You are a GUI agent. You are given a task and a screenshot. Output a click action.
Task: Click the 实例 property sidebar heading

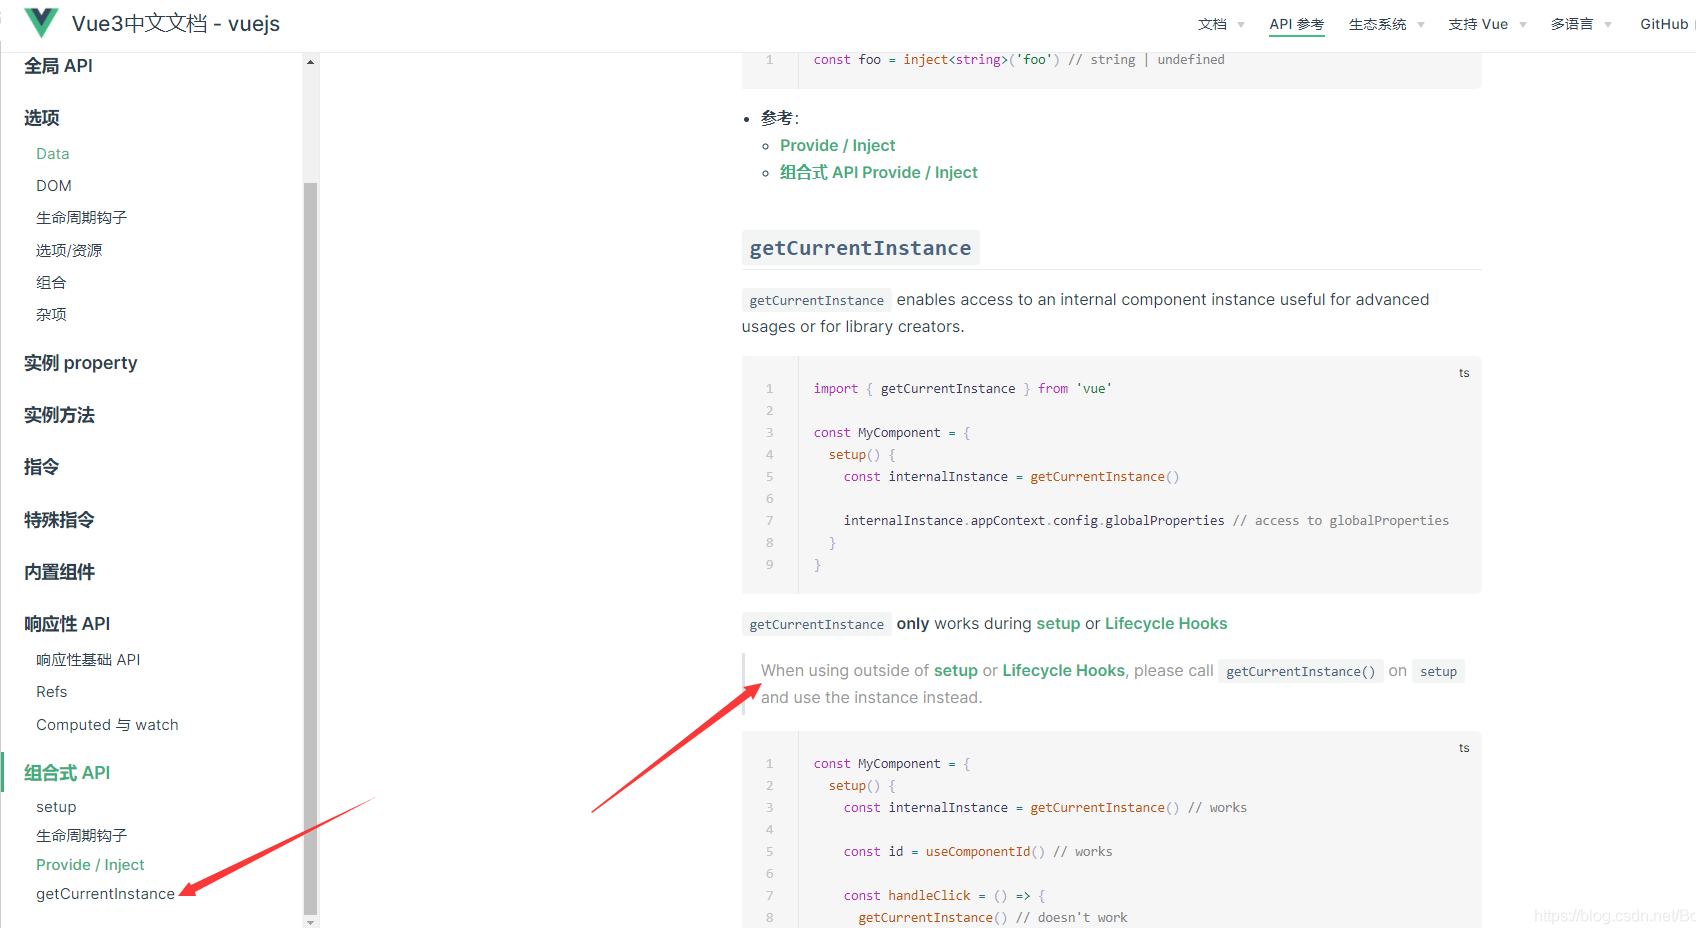coord(81,363)
